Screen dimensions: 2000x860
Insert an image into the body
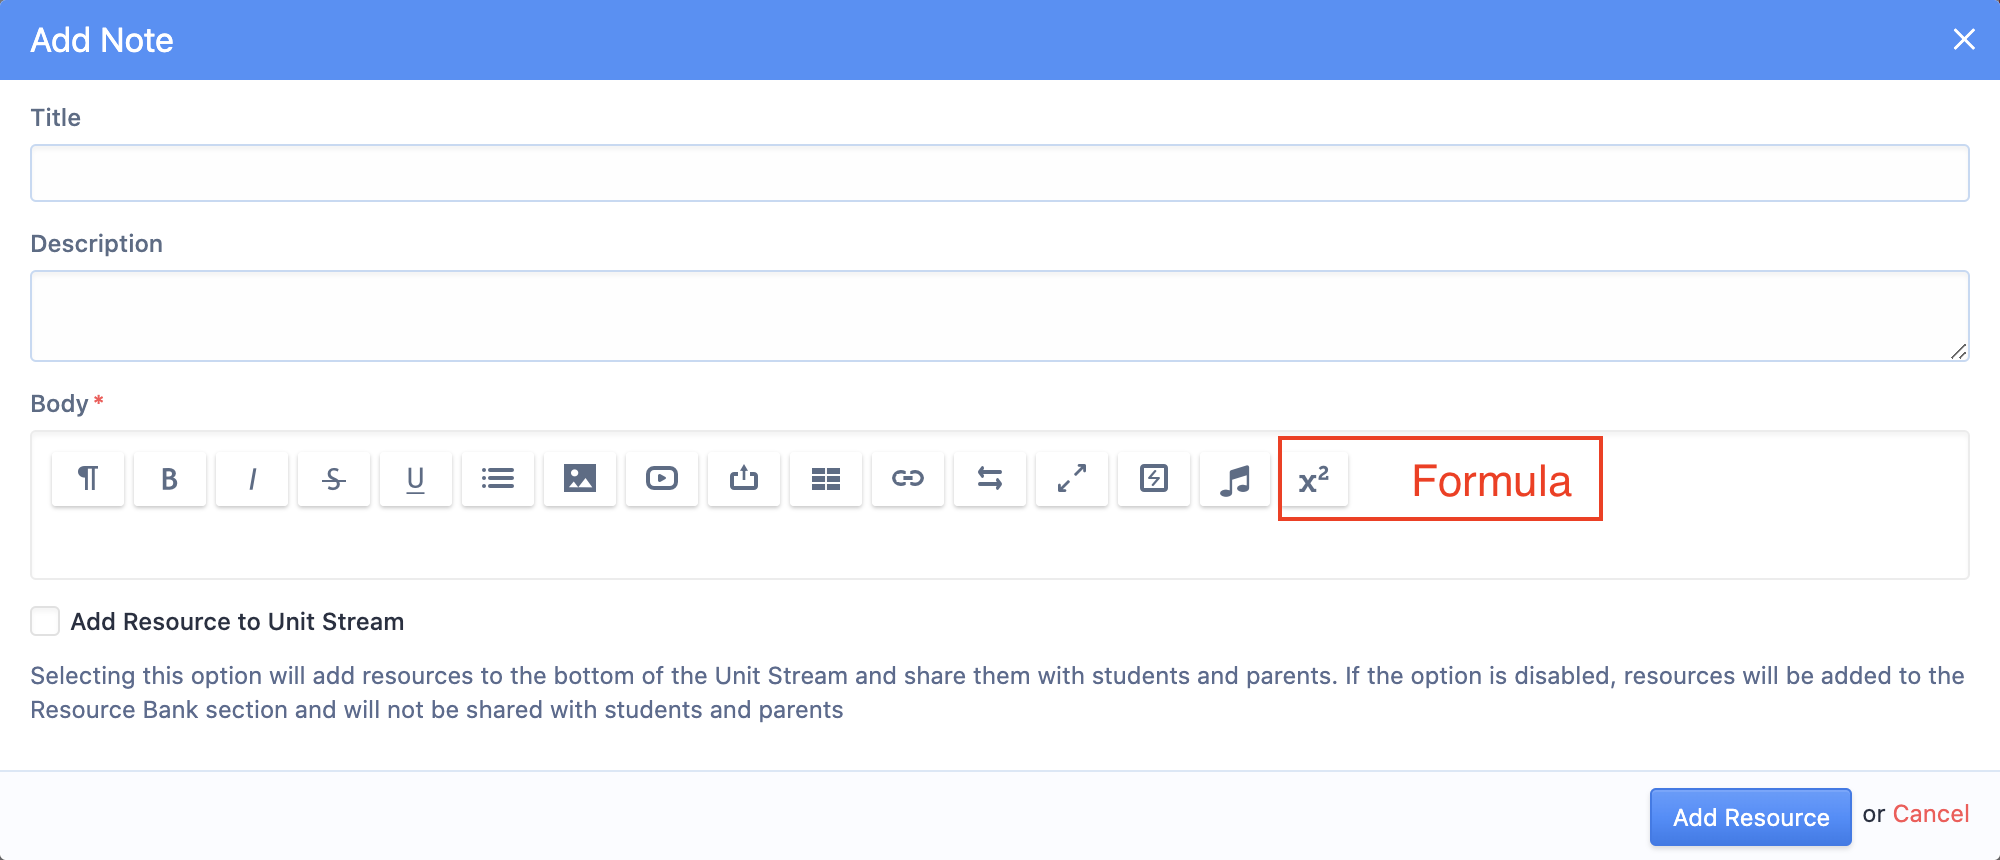(x=580, y=479)
